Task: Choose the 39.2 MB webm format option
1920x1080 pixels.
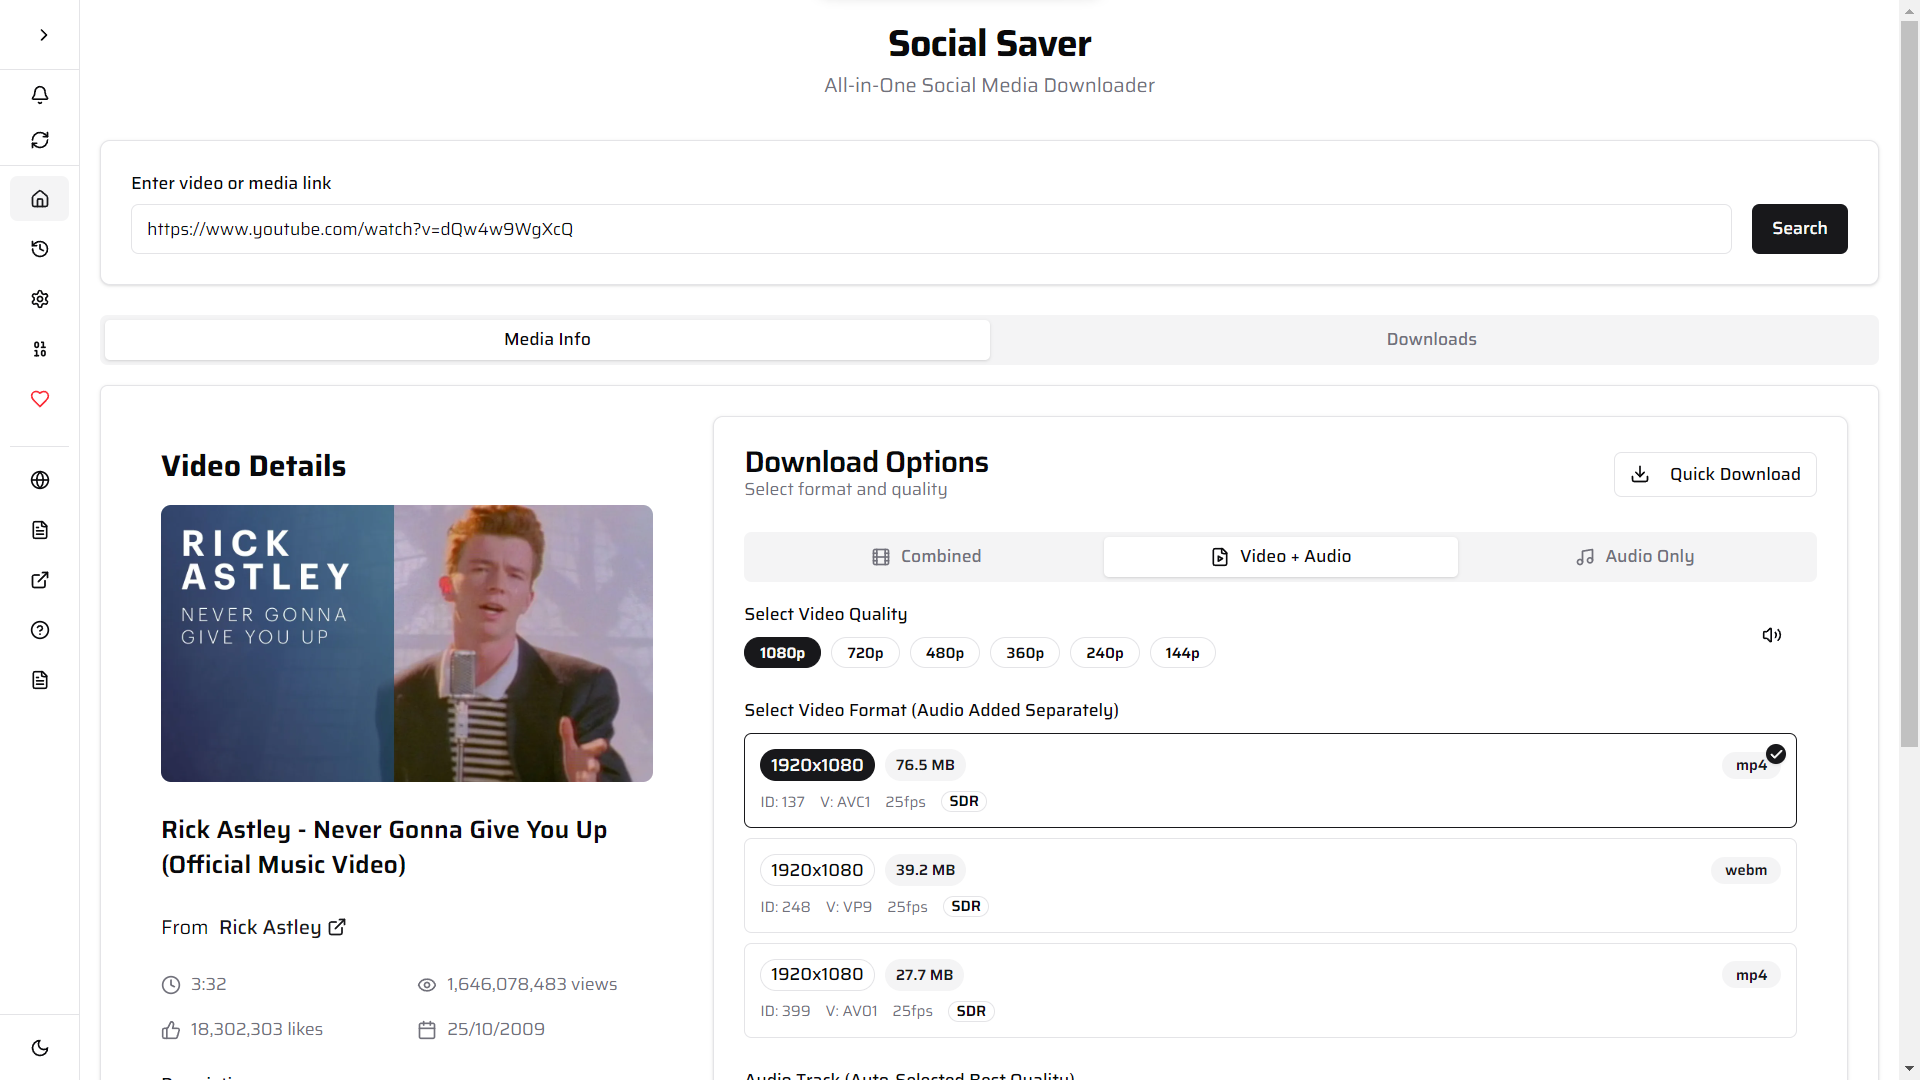Action: coord(1270,886)
